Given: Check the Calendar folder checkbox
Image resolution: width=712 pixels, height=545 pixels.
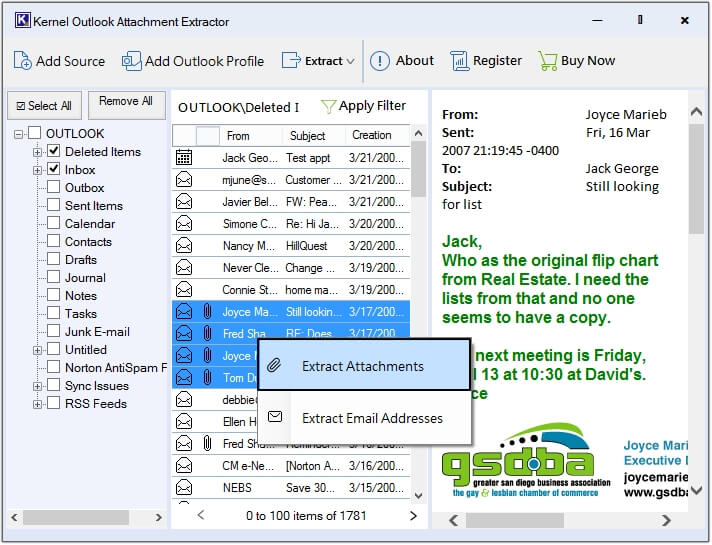Looking at the screenshot, I should coord(54,223).
